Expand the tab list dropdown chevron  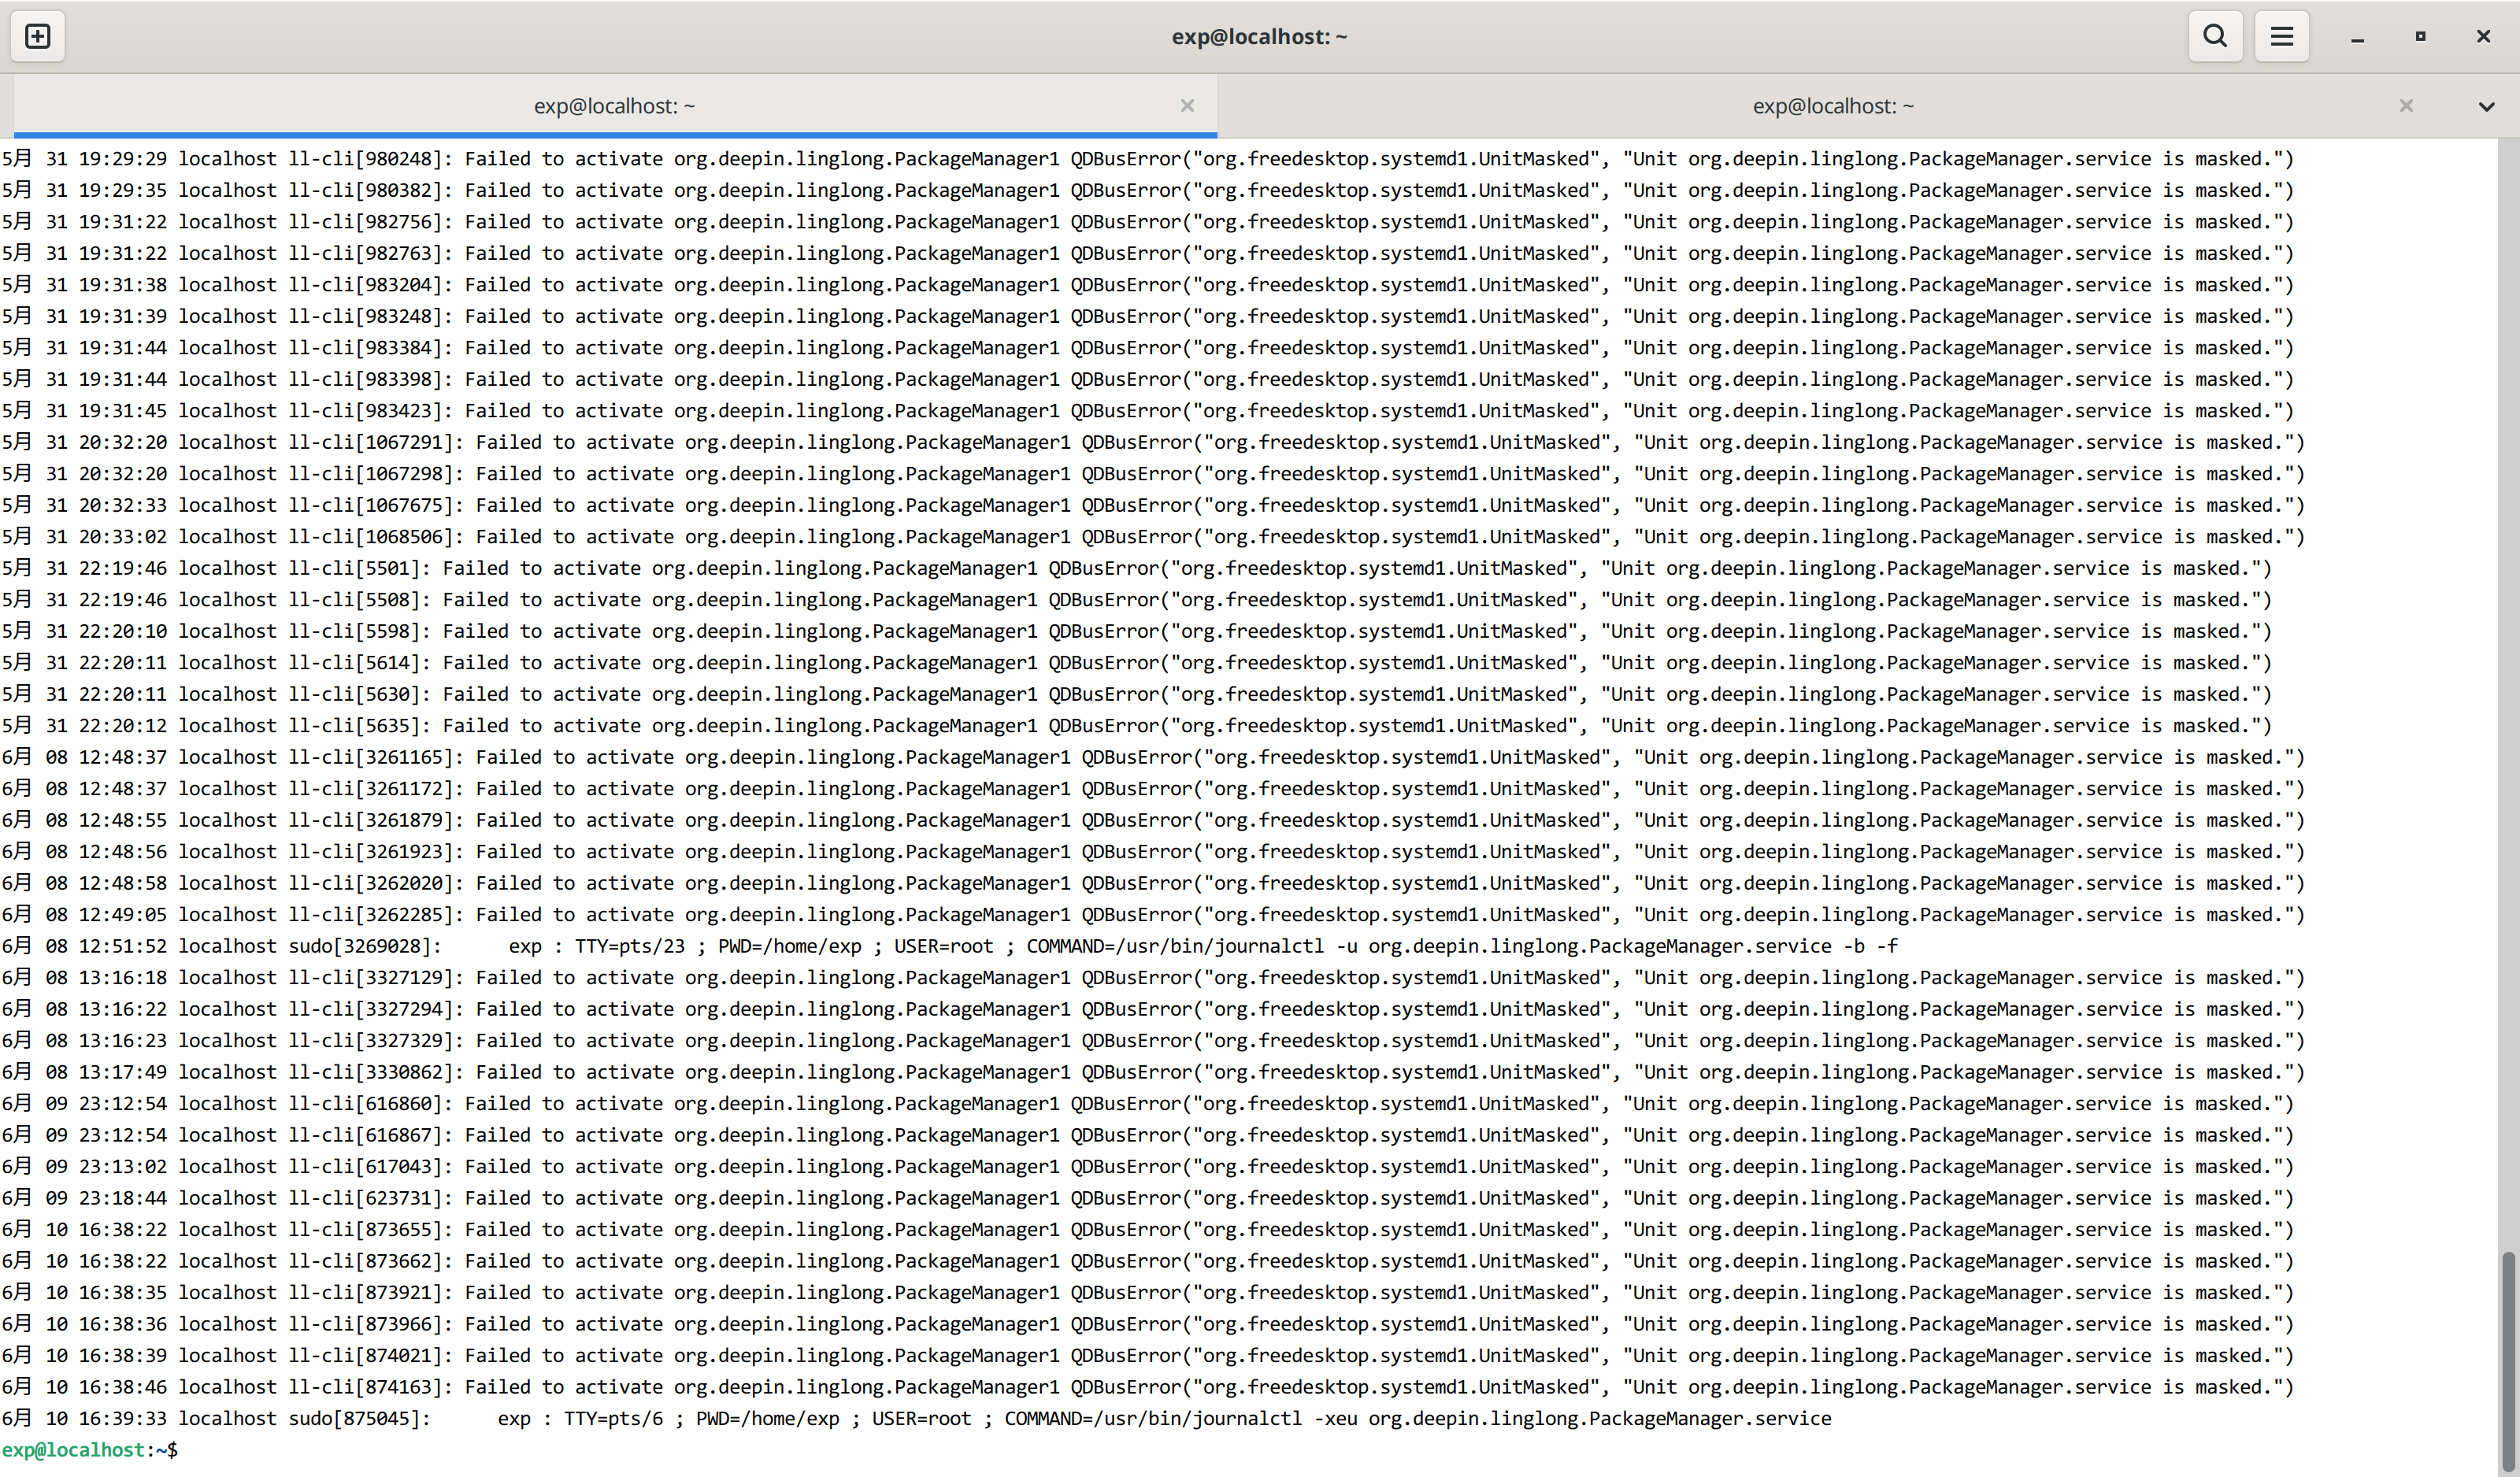pyautogui.click(x=2486, y=106)
